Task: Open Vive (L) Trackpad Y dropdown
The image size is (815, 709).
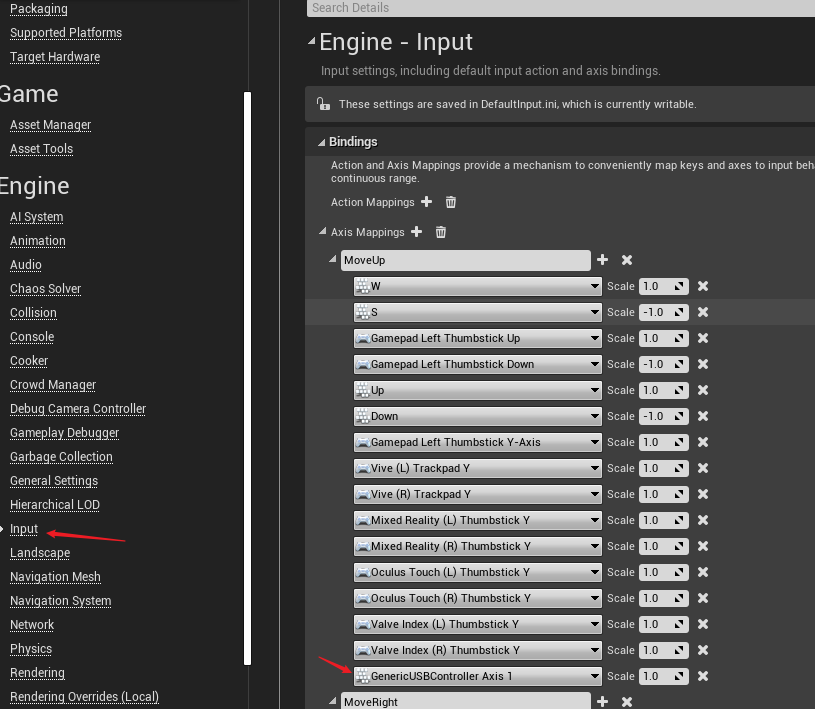Action: pos(478,468)
